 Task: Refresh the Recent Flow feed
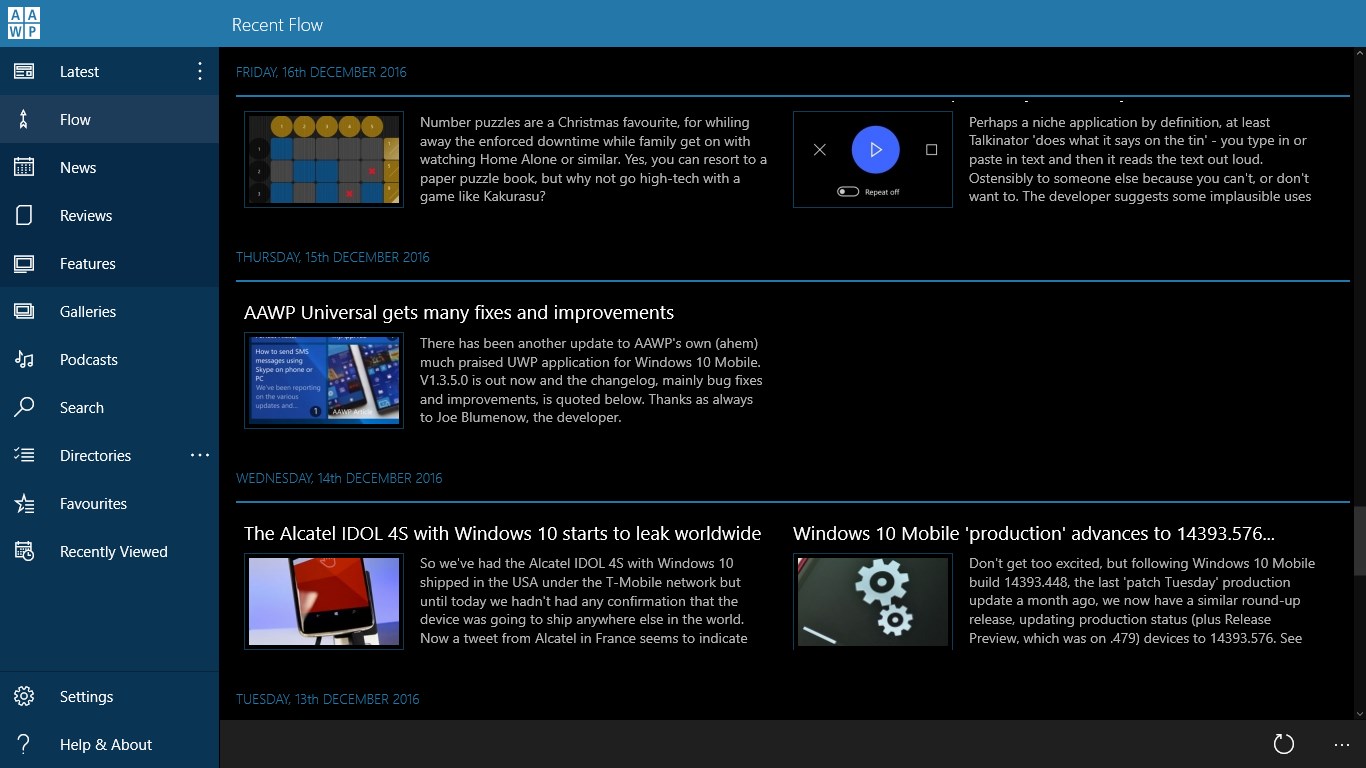point(1284,744)
